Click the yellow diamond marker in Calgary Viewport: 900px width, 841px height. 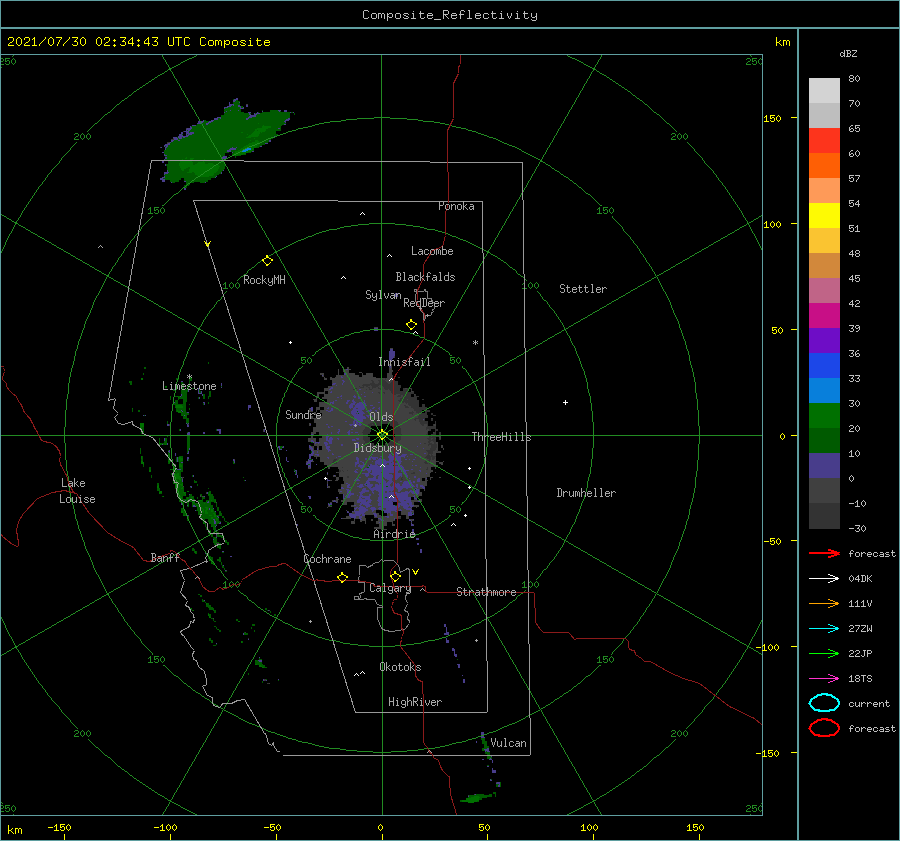click(x=395, y=576)
